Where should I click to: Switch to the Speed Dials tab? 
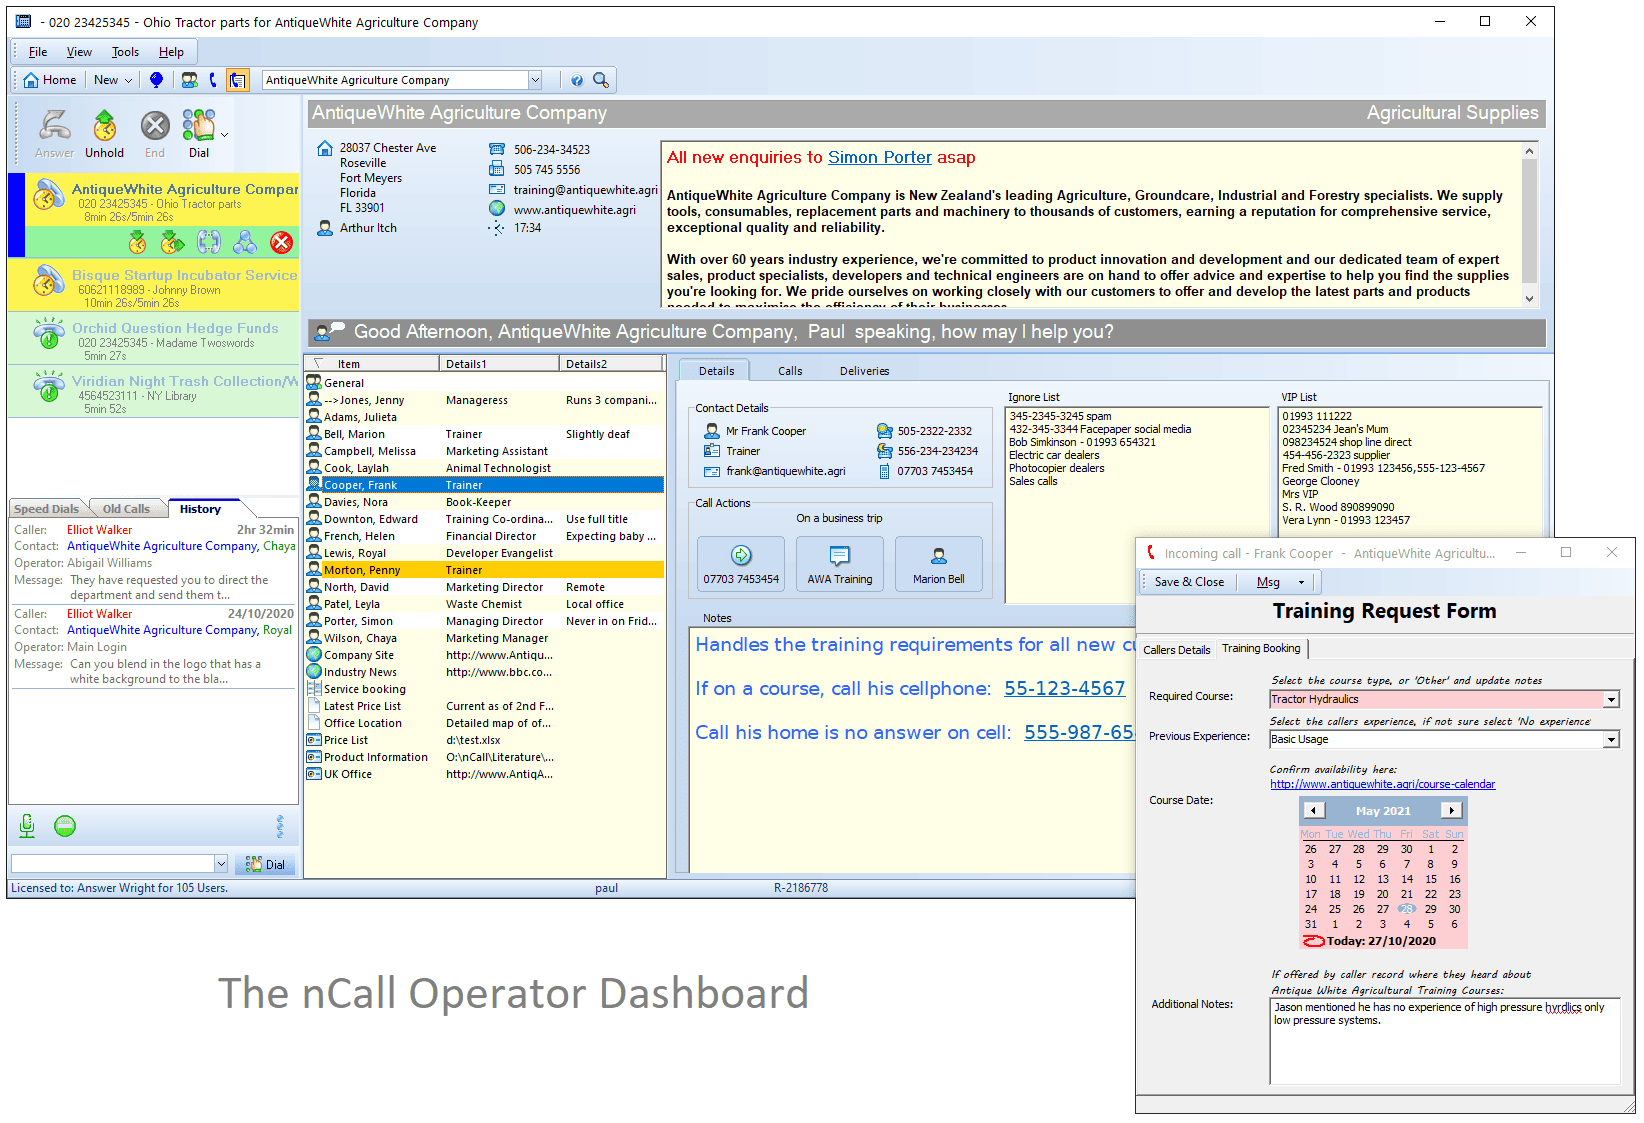click(x=46, y=509)
